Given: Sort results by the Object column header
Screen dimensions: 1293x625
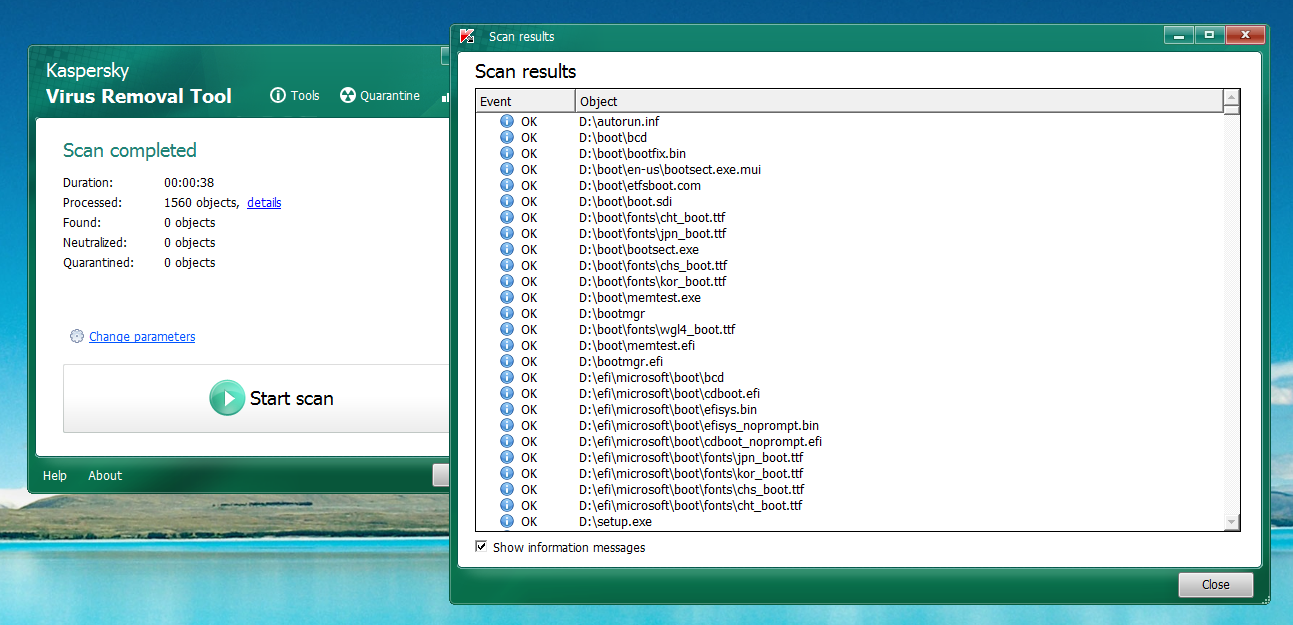Looking at the screenshot, I should pyautogui.click(x=900, y=101).
